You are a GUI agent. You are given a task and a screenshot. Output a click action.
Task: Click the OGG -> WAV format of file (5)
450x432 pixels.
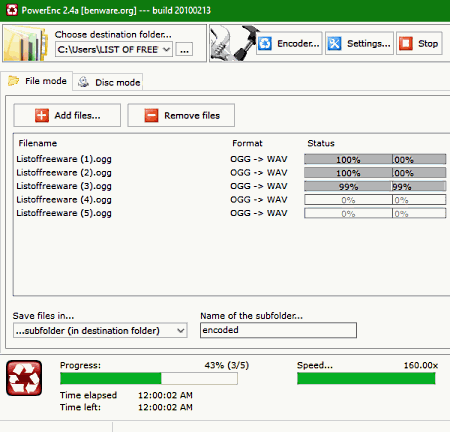(259, 213)
